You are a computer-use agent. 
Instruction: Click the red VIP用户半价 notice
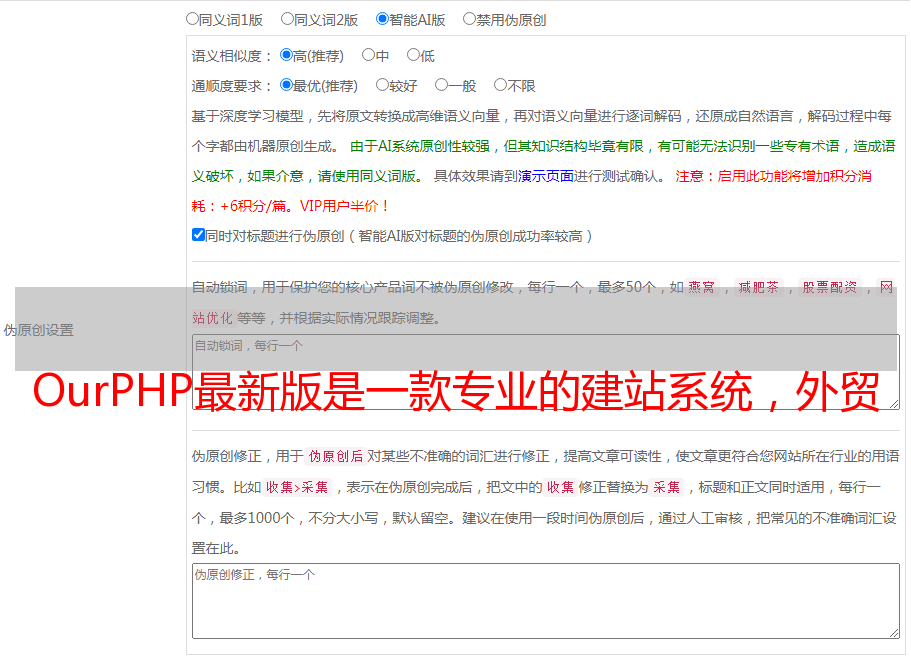(344, 206)
